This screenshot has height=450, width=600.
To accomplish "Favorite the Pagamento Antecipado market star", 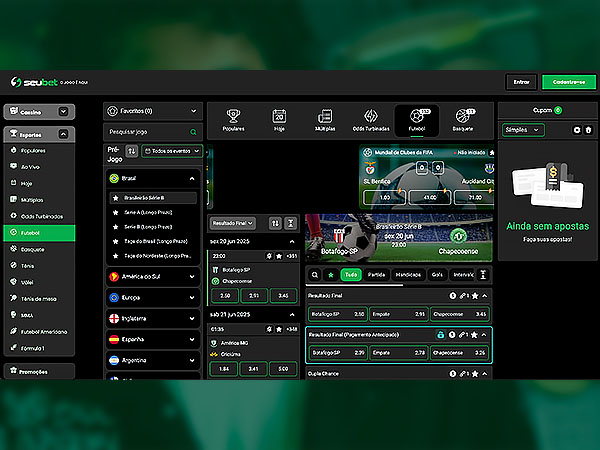I will (x=474, y=335).
